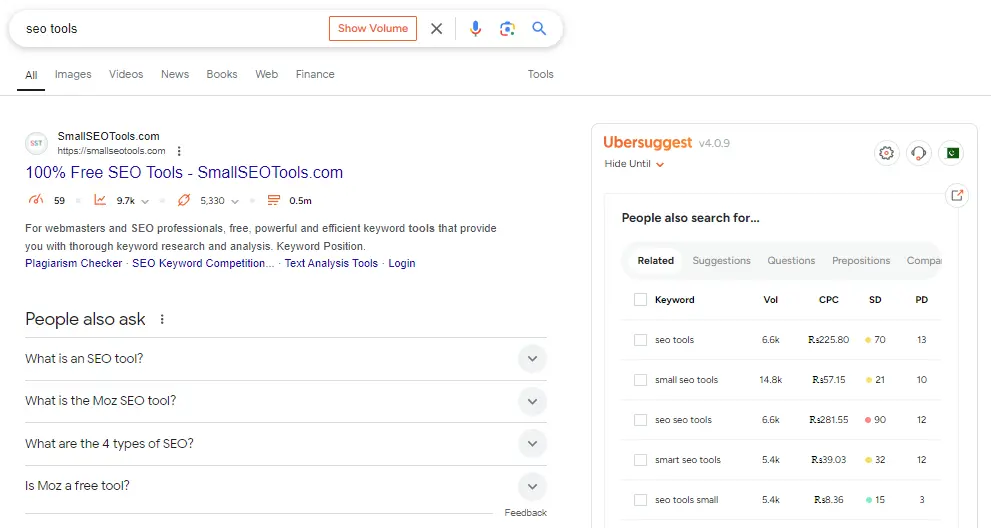Open Google Lens image search icon
Screen dimensions: 991x528
[x=507, y=29]
